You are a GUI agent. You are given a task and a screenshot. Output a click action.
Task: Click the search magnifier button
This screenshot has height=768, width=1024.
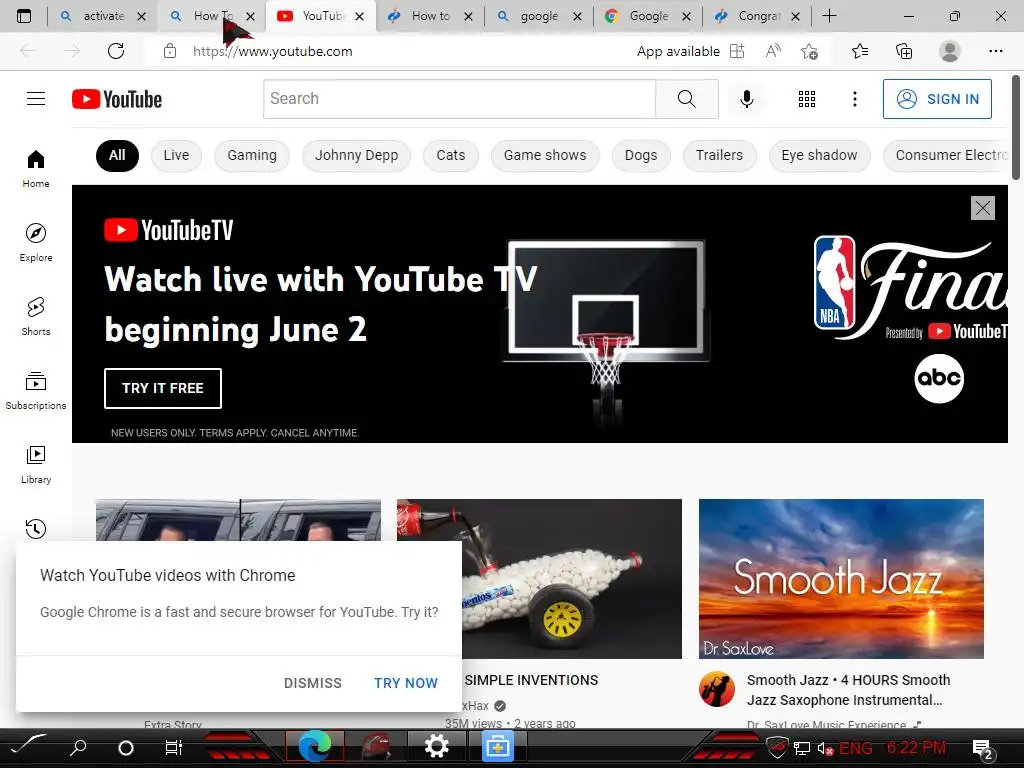686,99
